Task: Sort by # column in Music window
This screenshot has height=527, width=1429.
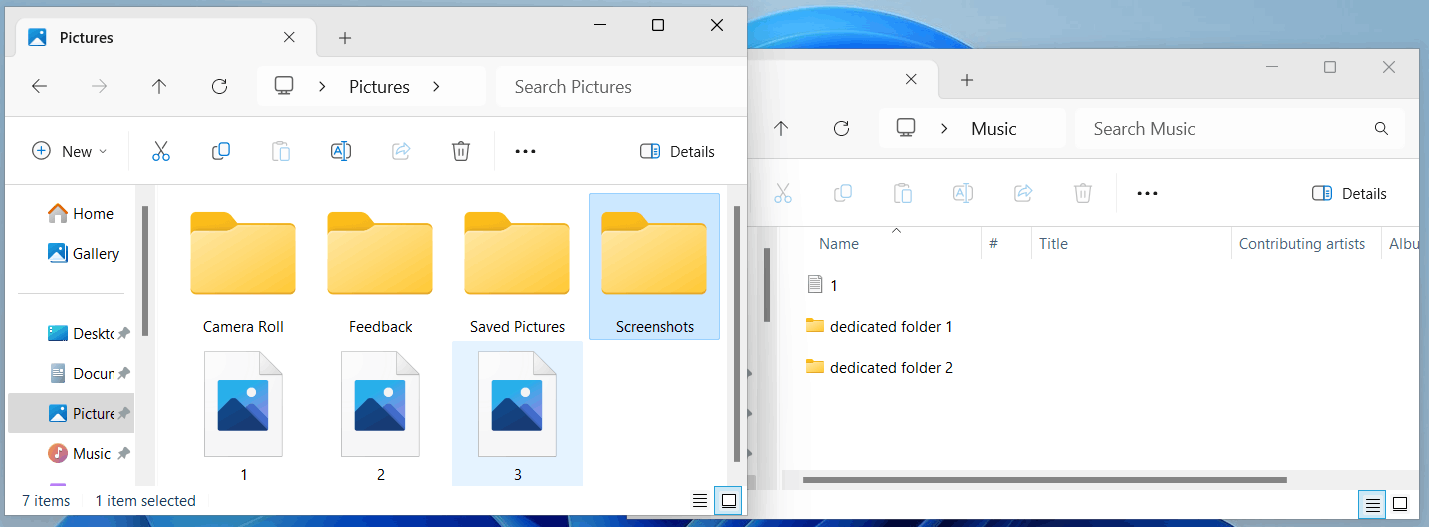Action: 994,243
